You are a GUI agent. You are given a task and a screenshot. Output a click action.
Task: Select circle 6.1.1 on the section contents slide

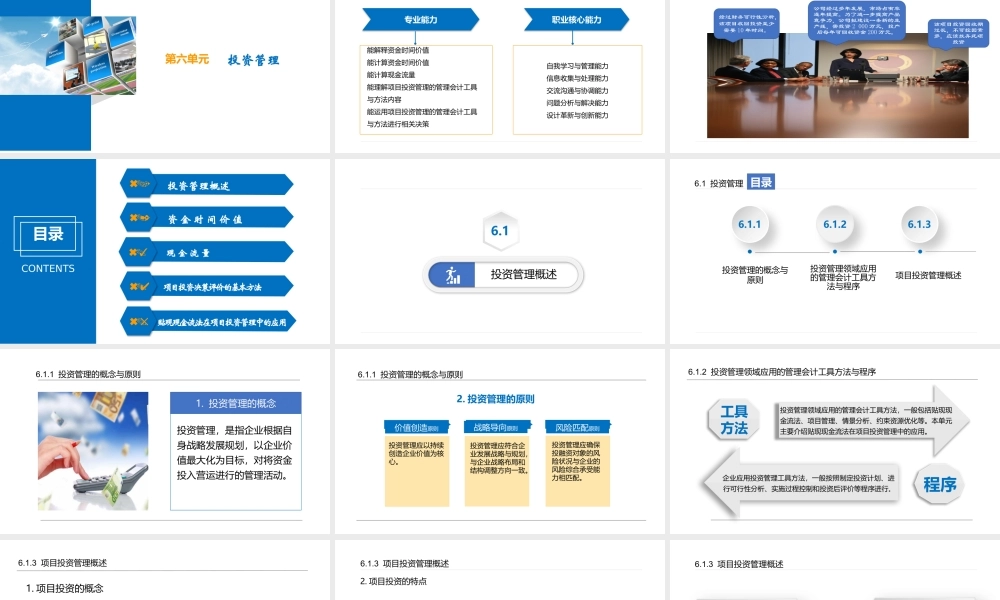[x=750, y=225]
